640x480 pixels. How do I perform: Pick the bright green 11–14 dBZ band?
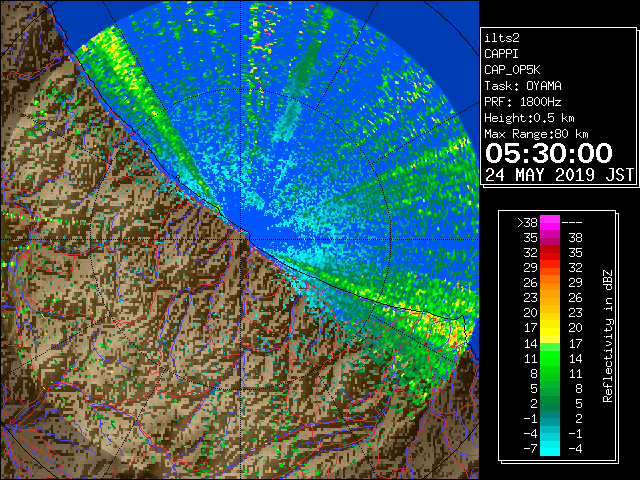[550, 358]
